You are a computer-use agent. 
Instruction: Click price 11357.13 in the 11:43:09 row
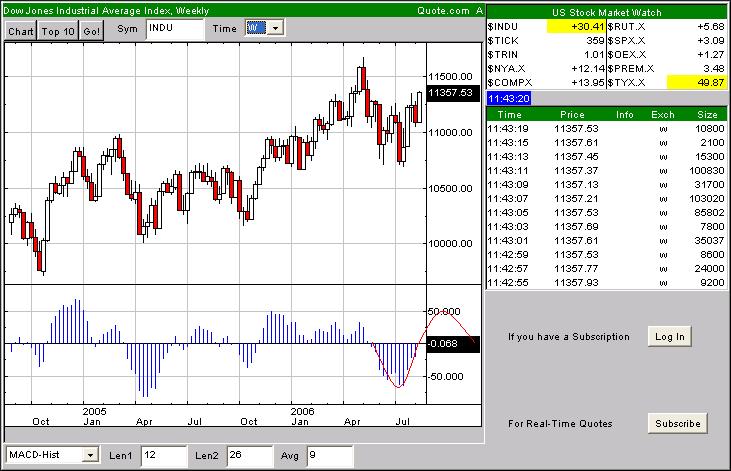[x=576, y=185]
